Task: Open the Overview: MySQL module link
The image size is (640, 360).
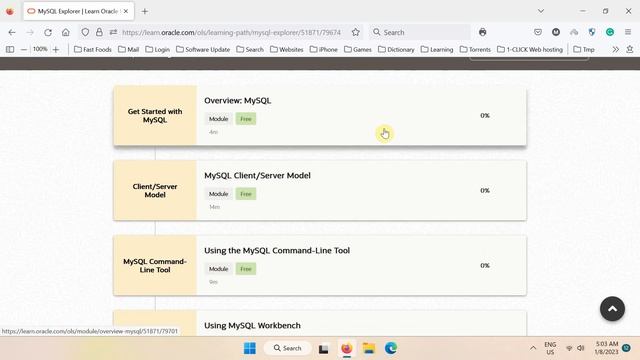Action: pyautogui.click(x=238, y=101)
